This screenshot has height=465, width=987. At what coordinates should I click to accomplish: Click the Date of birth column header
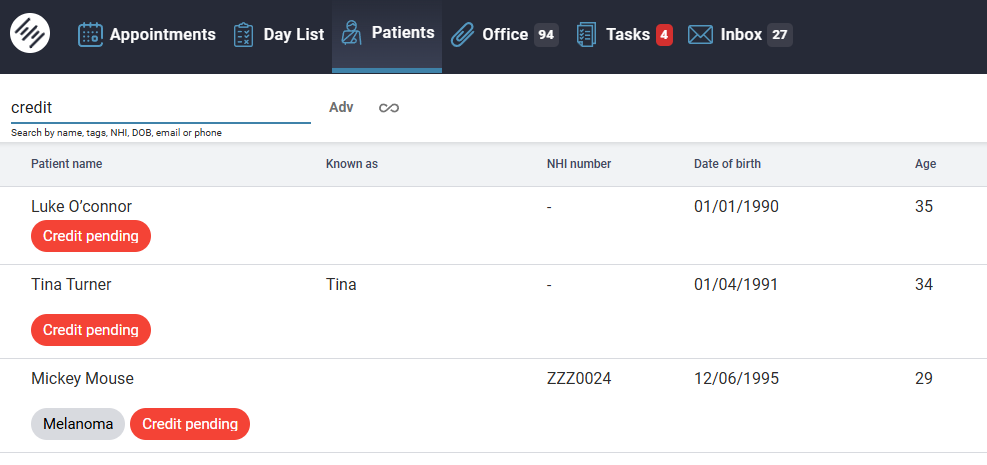[x=727, y=164]
